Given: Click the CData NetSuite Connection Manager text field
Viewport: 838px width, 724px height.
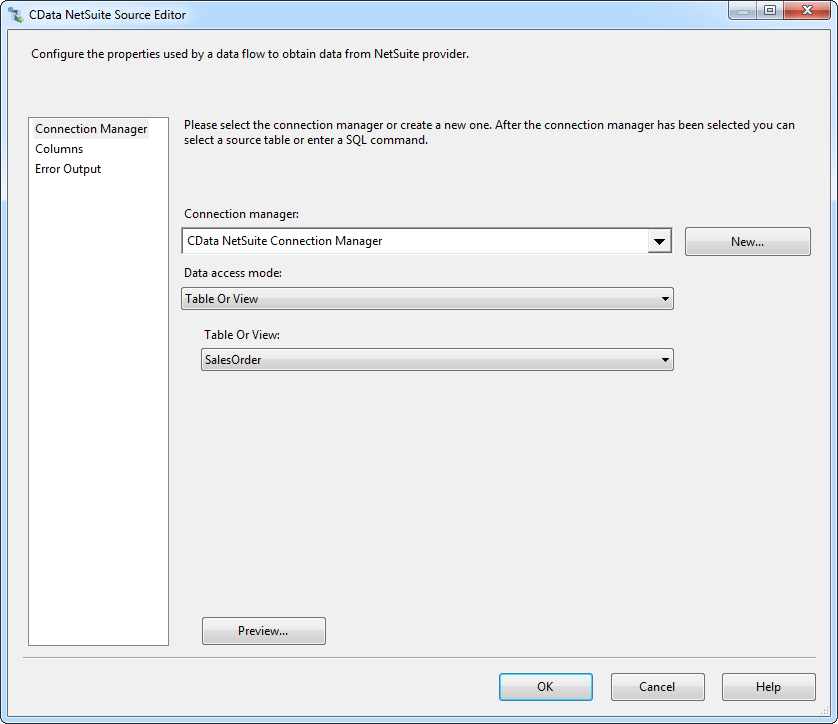Looking at the screenshot, I should click(x=414, y=241).
